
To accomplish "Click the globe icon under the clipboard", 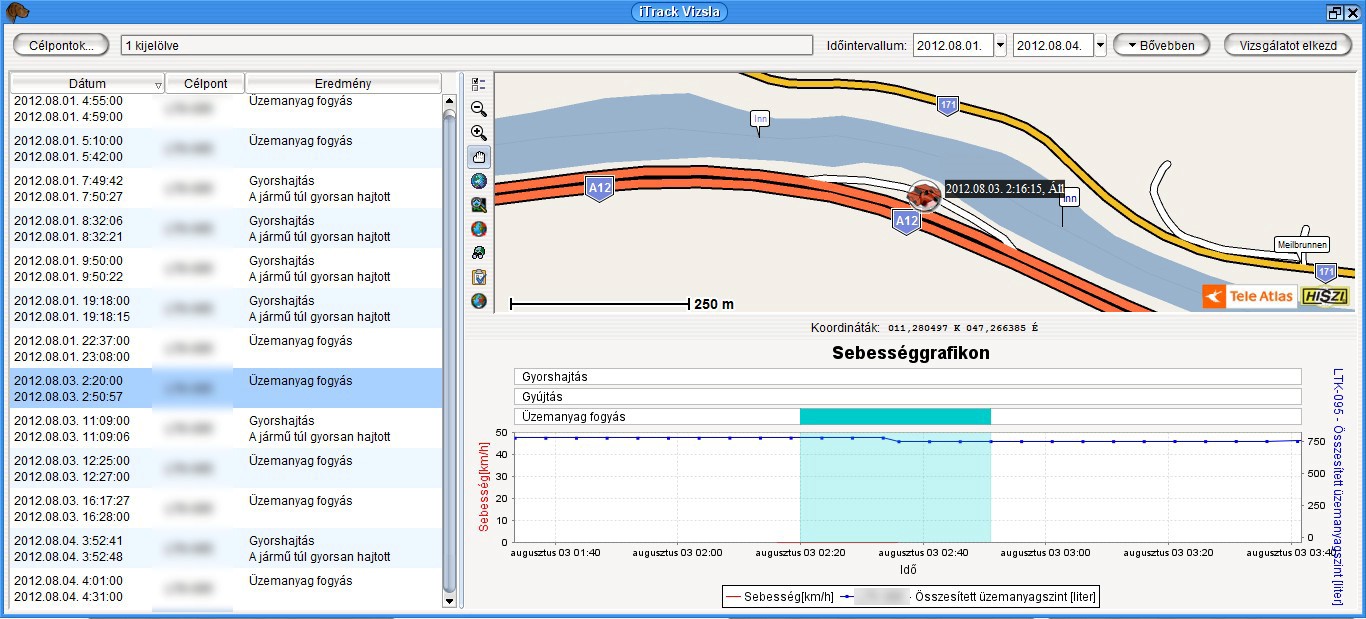I will point(479,301).
